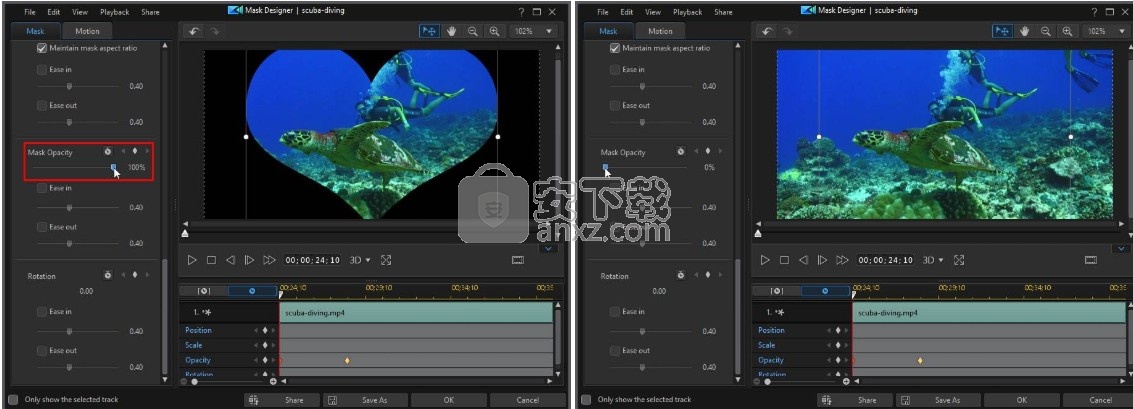Toggle fullscreen preview icon in right window
This screenshot has width=1133, height=409.
959,260
